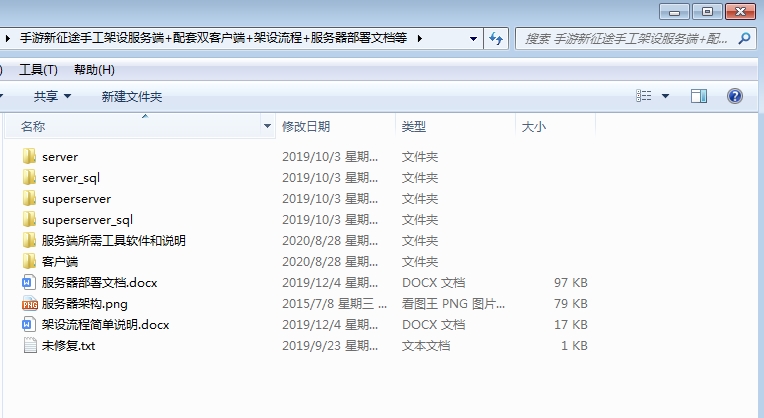Click the server folder icon
764x418 pixels.
point(29,157)
